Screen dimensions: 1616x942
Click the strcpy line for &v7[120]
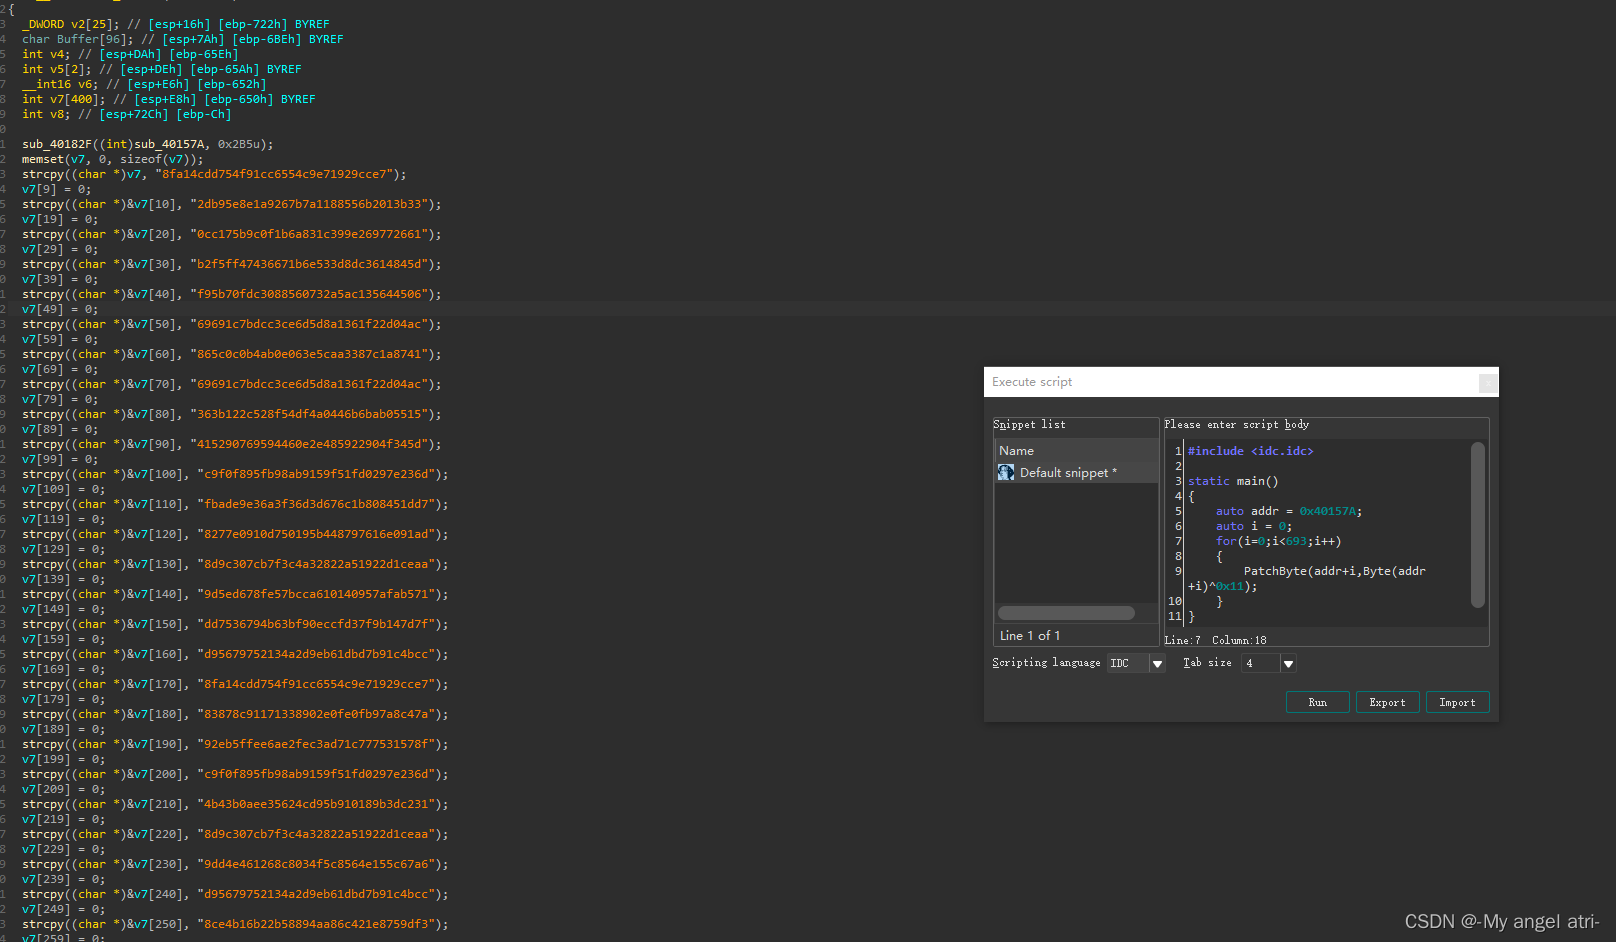[235, 534]
